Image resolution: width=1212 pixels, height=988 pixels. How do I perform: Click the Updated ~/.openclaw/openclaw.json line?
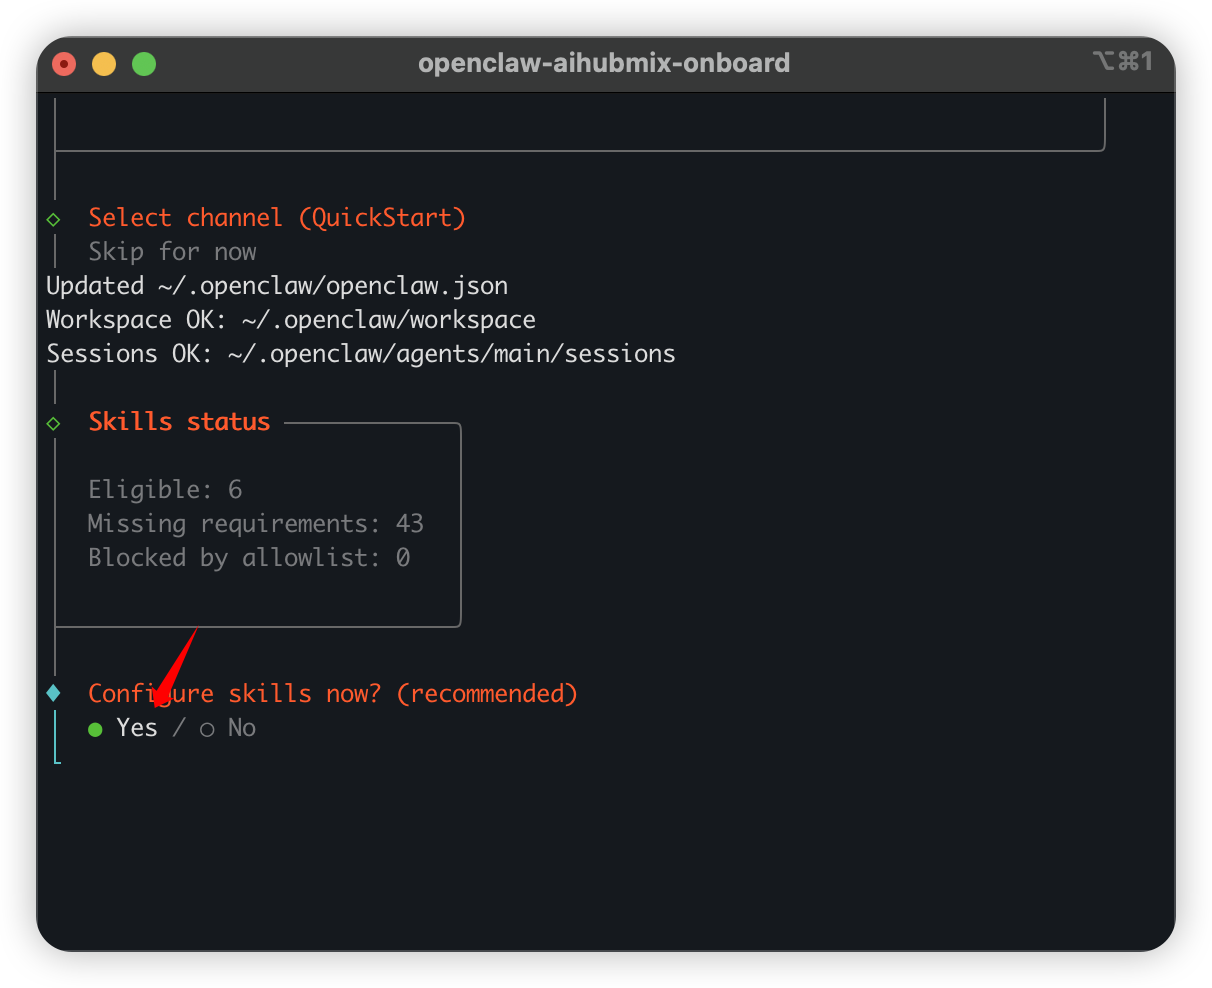tap(277, 286)
